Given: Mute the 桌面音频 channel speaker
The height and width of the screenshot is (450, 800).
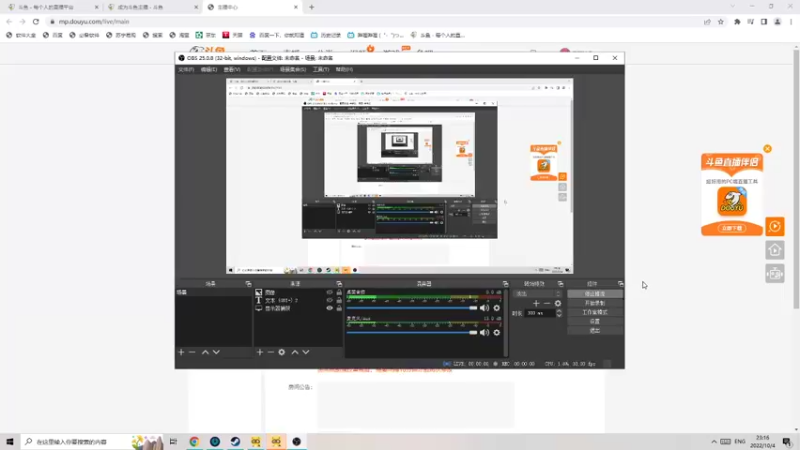Looking at the screenshot, I should tap(484, 308).
